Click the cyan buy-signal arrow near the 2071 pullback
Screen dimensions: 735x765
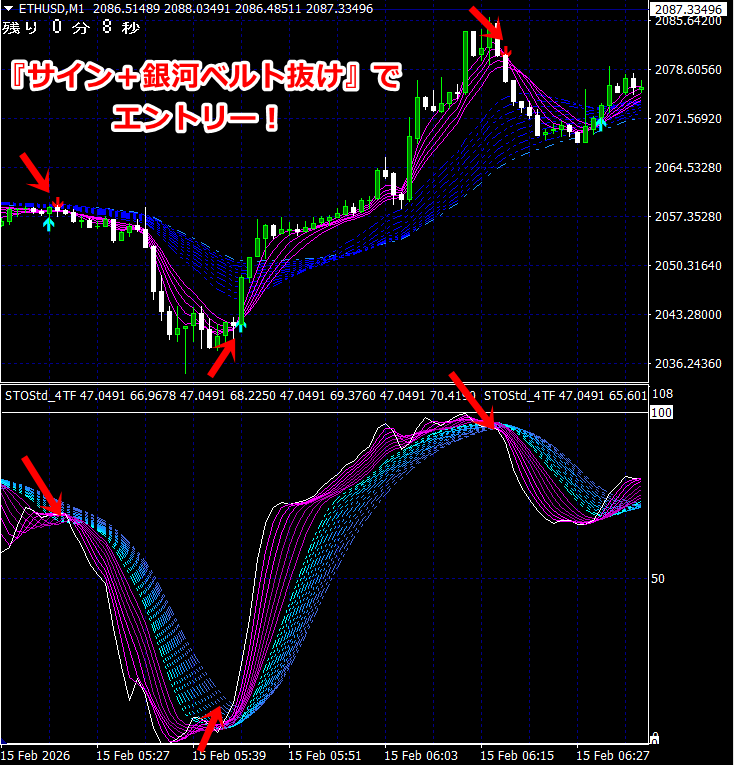(x=601, y=124)
